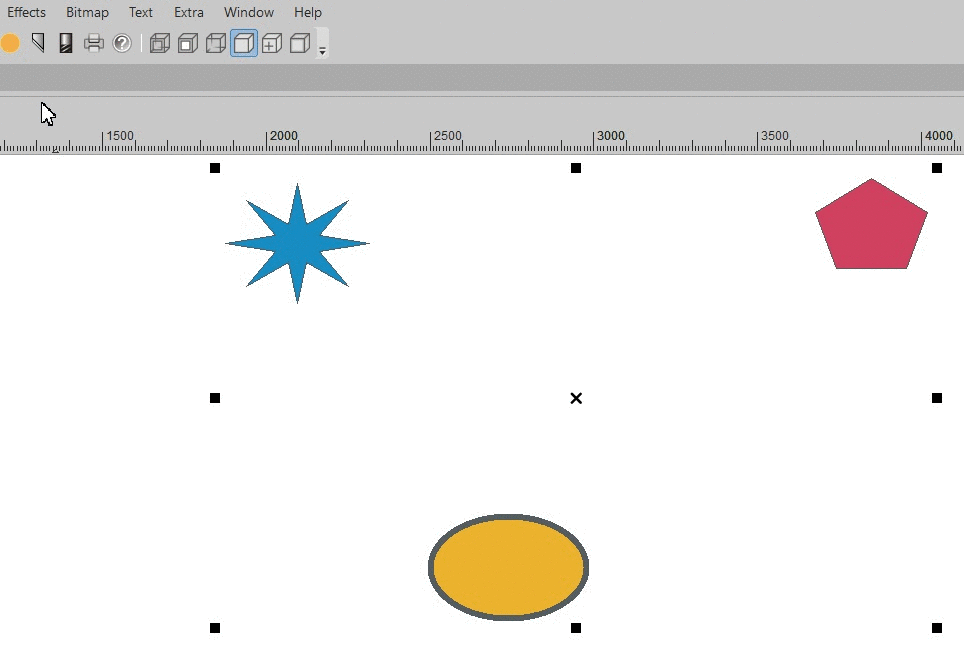Click the orange circle toolbar icon
Screen dimensions: 964x650
[10, 43]
